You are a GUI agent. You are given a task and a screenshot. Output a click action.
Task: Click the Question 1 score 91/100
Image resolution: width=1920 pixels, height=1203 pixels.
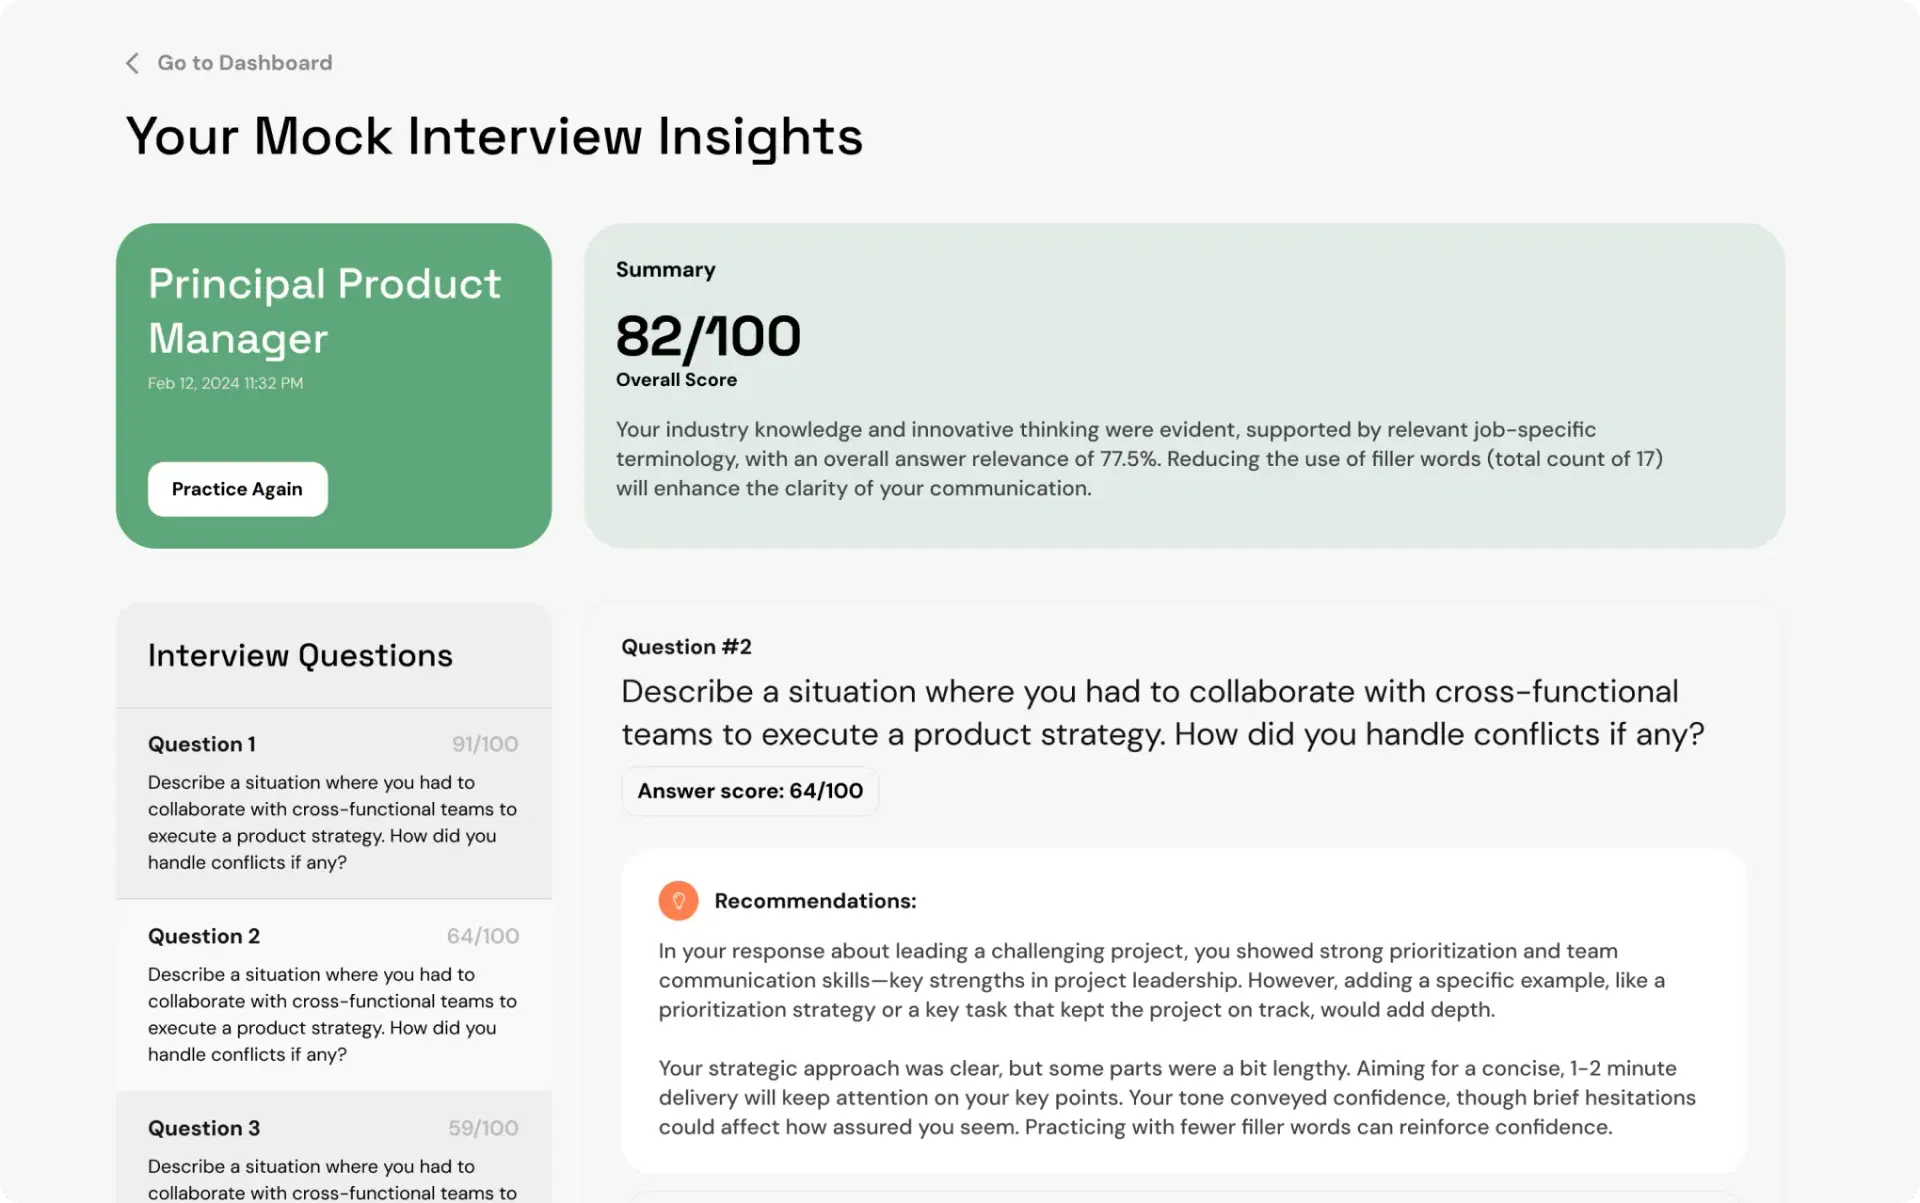click(x=485, y=744)
